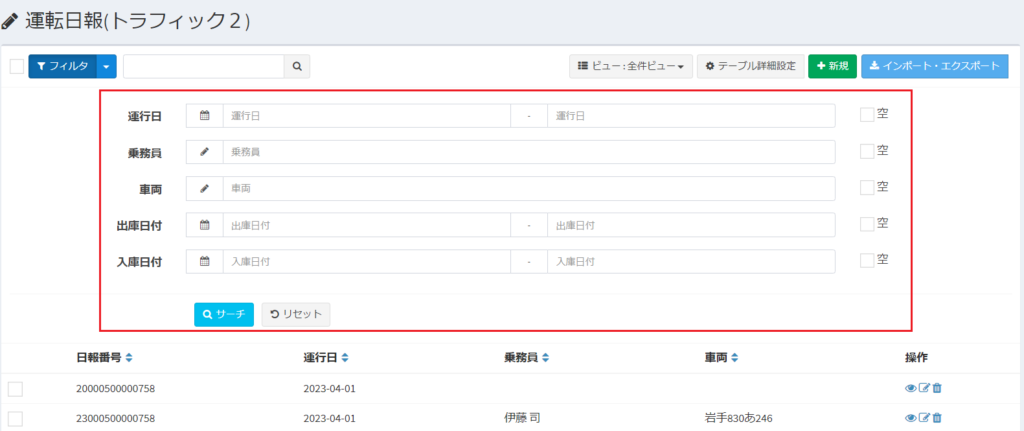Click calendar icon for 運行日 field

pyautogui.click(x=204, y=116)
